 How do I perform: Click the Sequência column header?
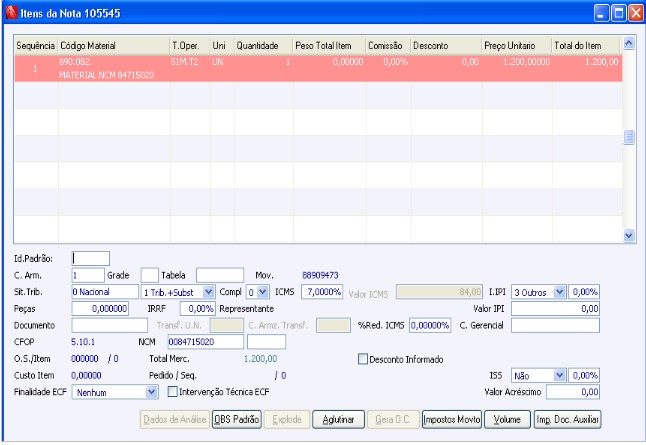coord(35,46)
